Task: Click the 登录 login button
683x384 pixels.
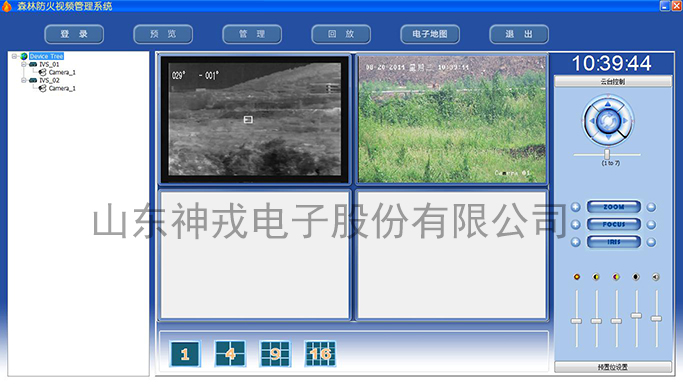Action: click(74, 34)
